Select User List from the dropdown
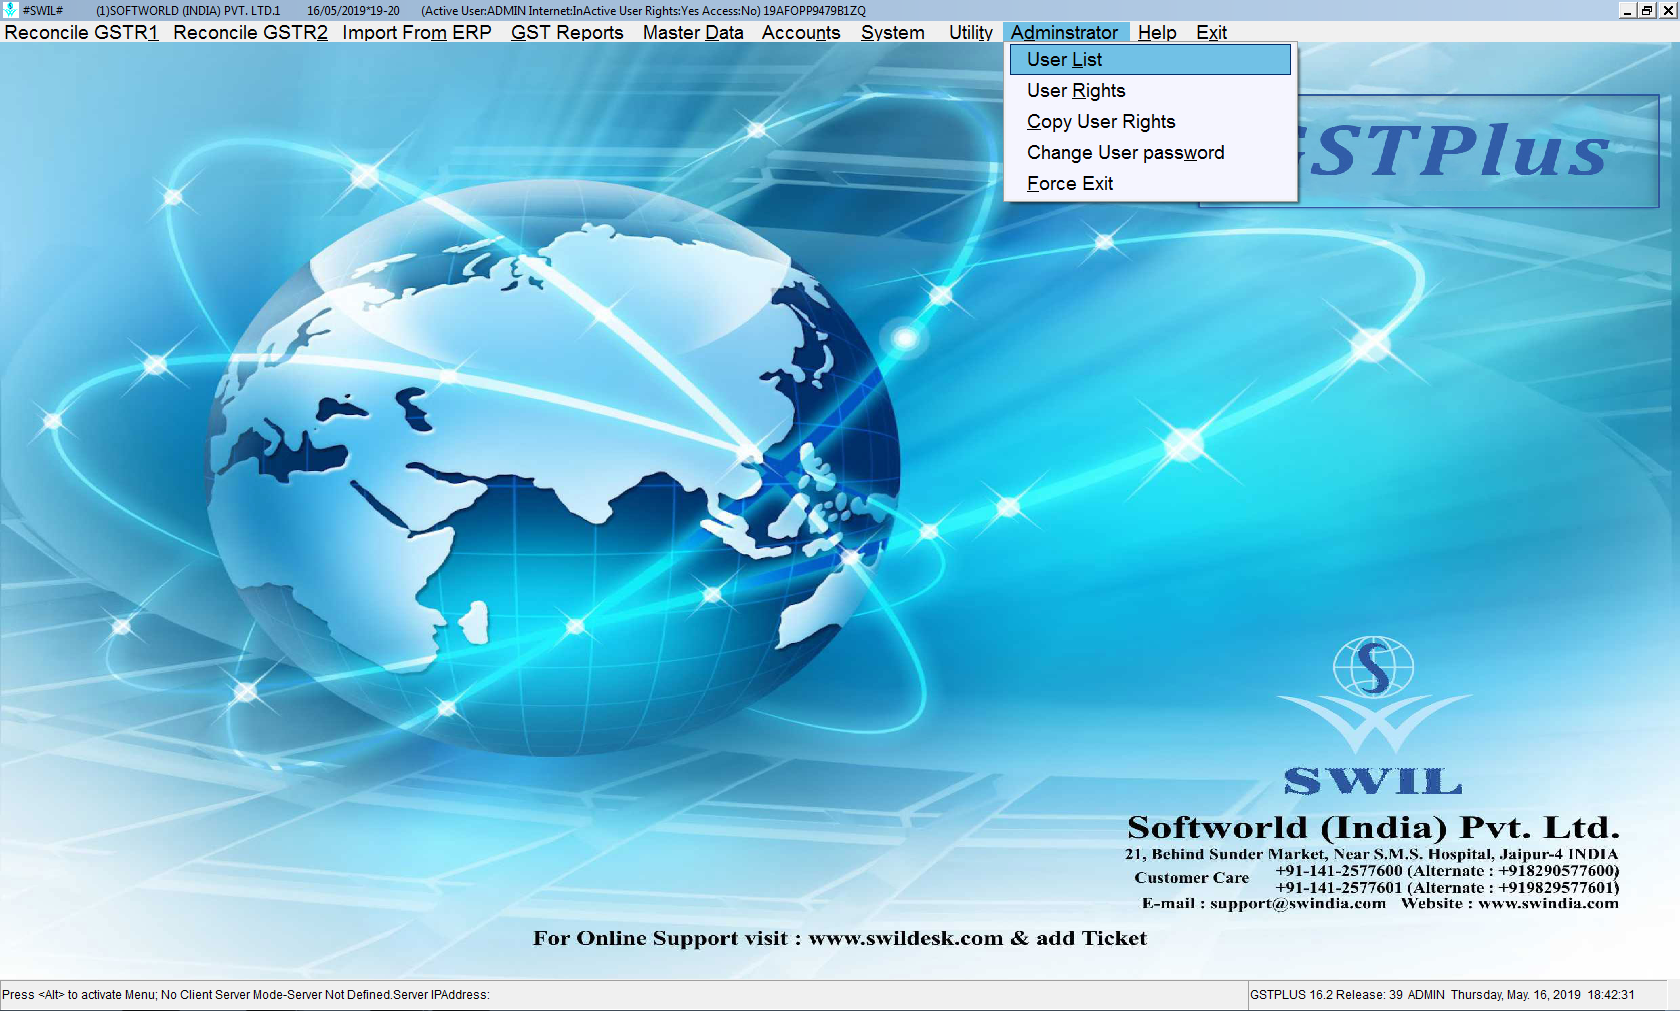The image size is (1680, 1011). click(1150, 60)
